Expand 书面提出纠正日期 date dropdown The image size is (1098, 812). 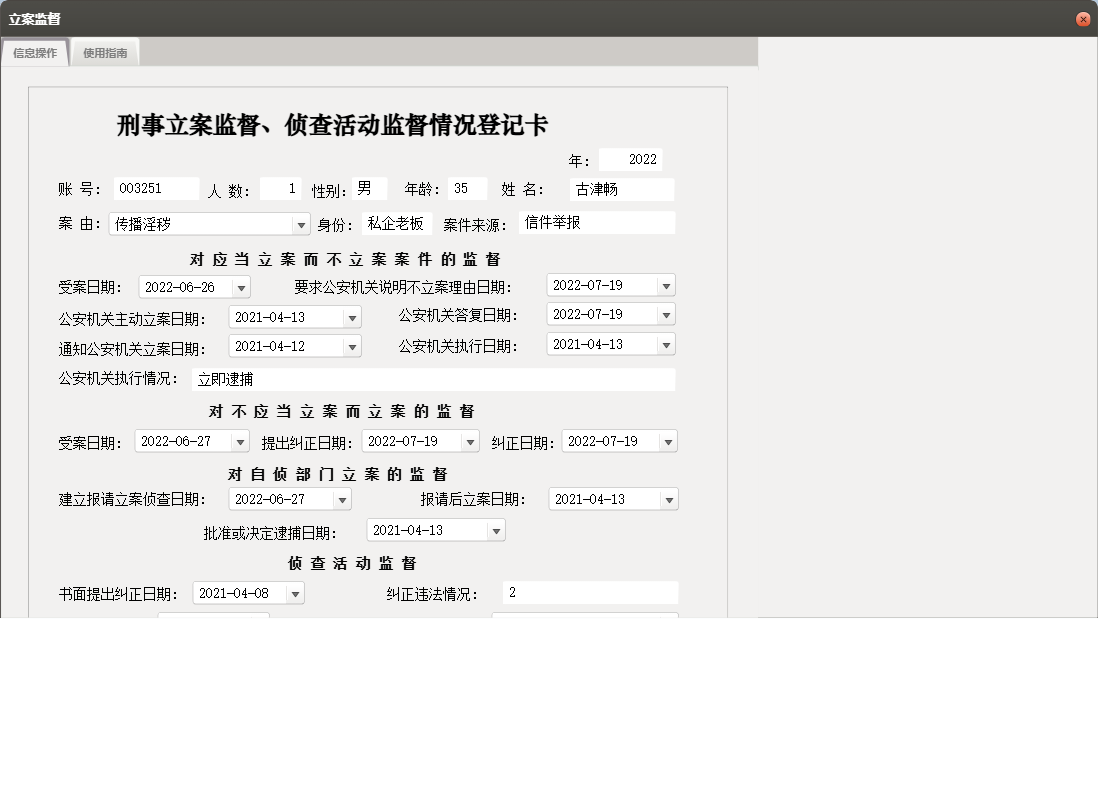[x=295, y=594]
